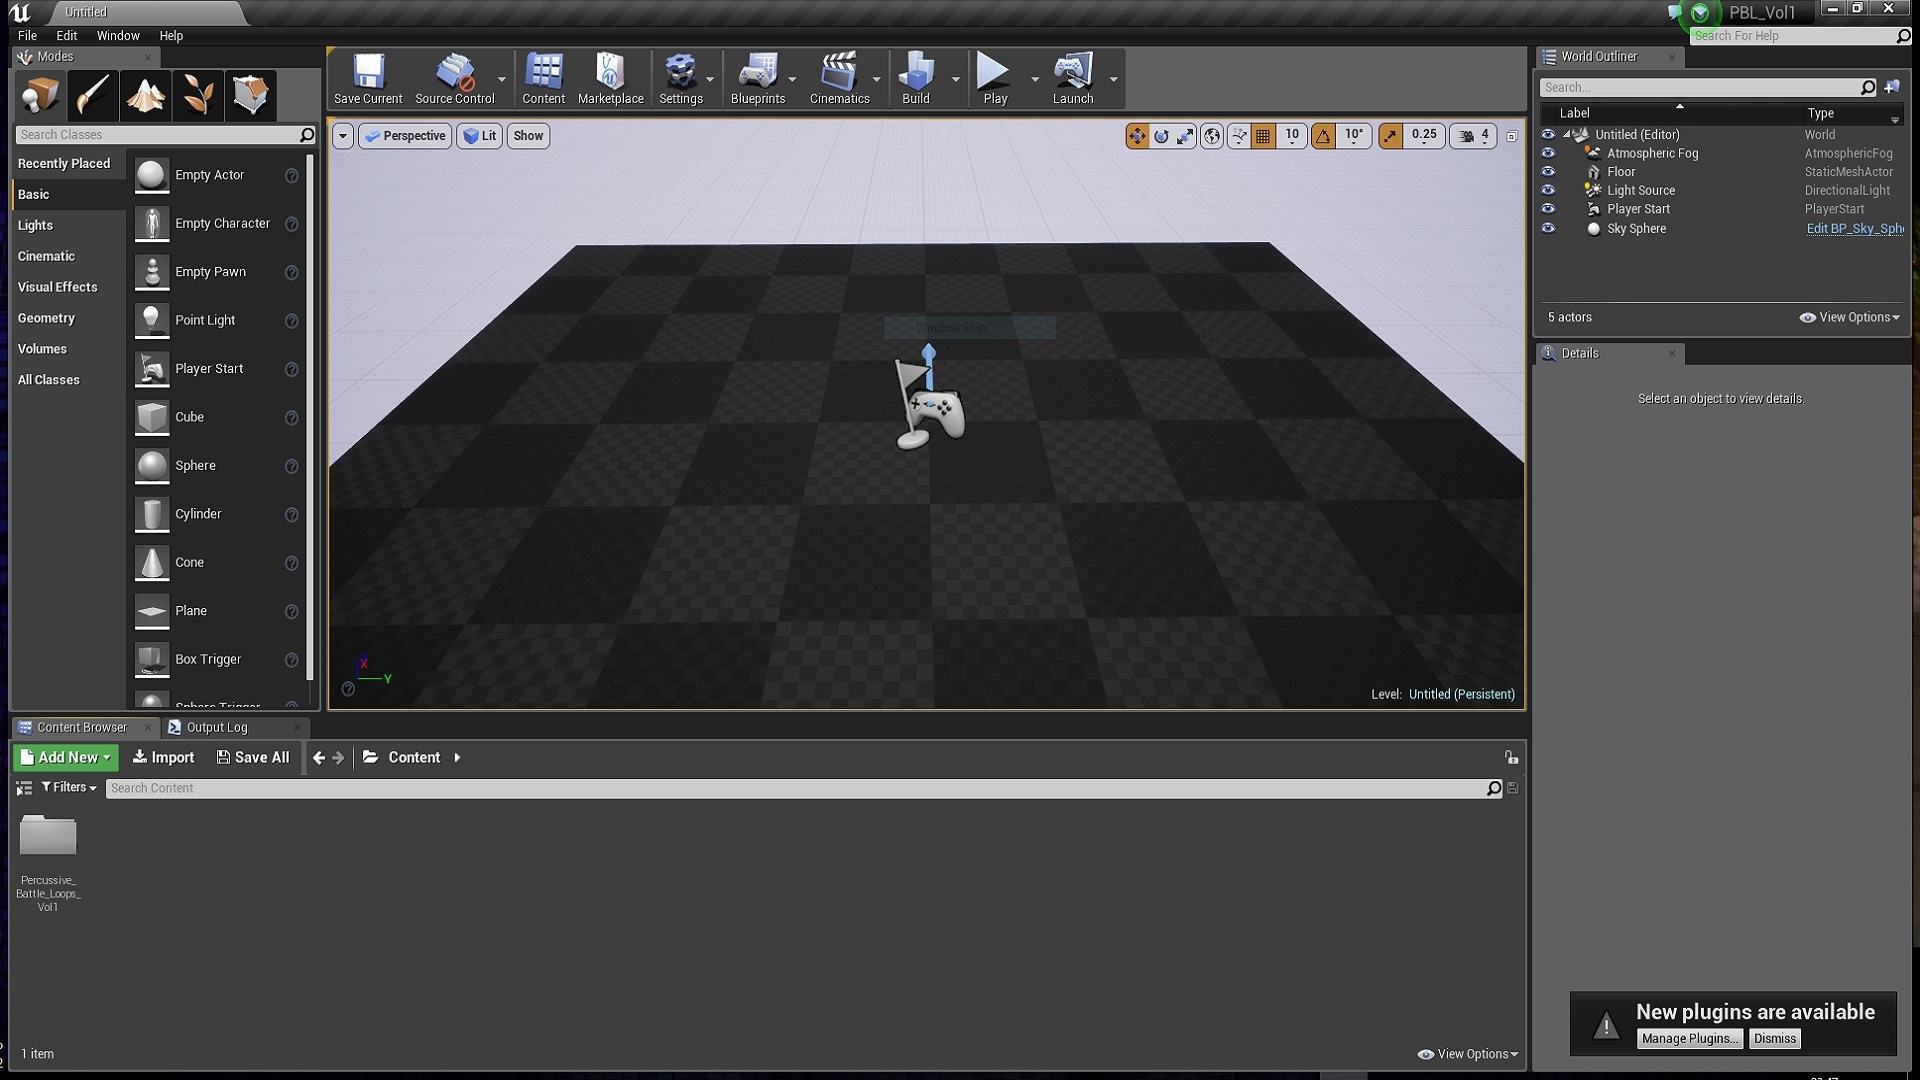Viewport: 1920px width, 1080px height.
Task: Toggle grid snapping on or off
Action: (x=1263, y=136)
